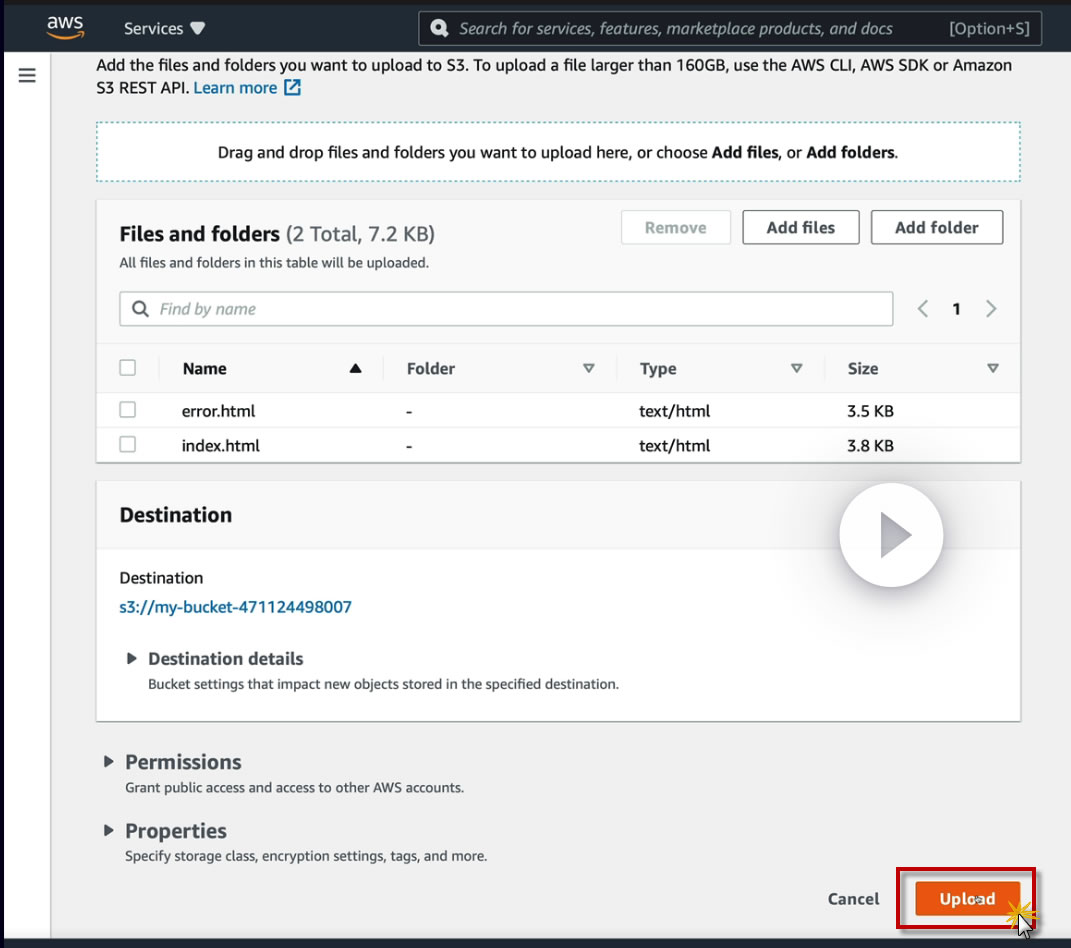This screenshot has width=1071, height=948.
Task: Click the Size column sort arrow
Action: 993,368
